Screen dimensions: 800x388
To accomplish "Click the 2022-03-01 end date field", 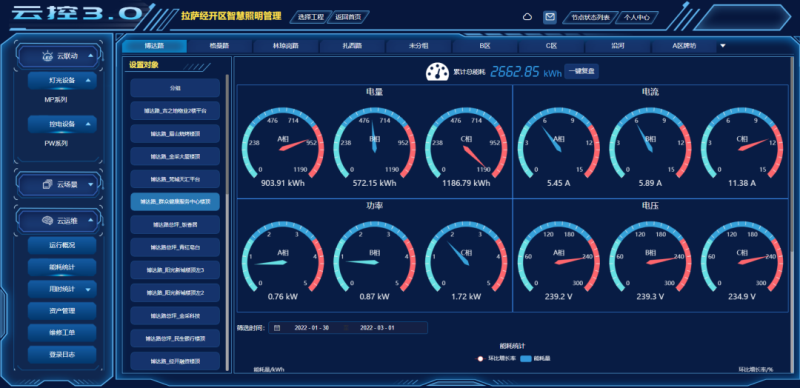I will point(377,328).
